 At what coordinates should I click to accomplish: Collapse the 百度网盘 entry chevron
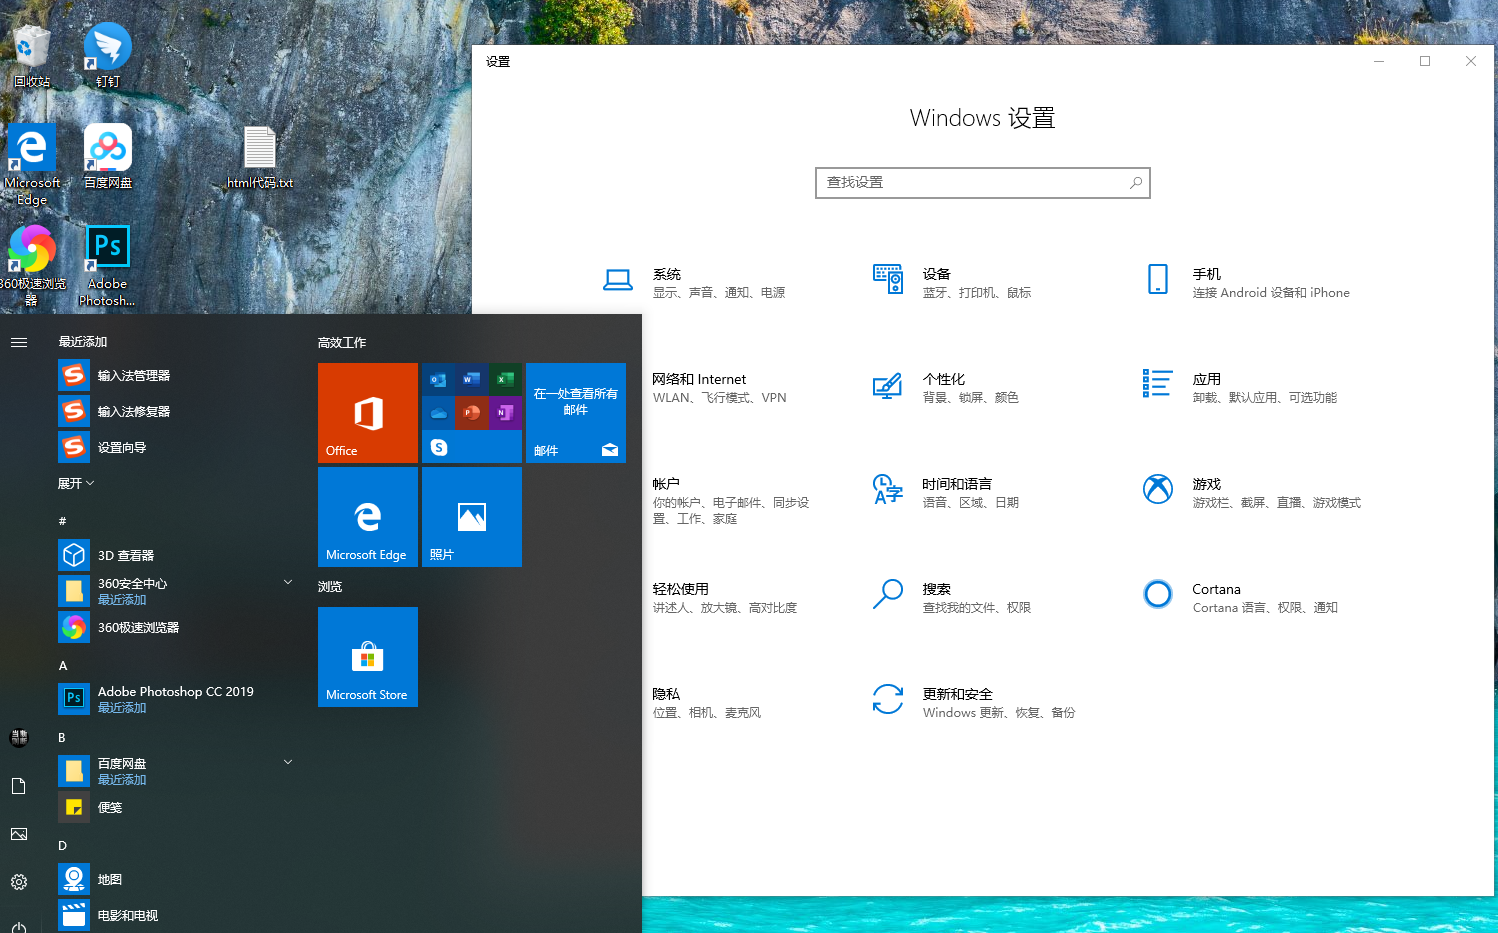(x=288, y=761)
